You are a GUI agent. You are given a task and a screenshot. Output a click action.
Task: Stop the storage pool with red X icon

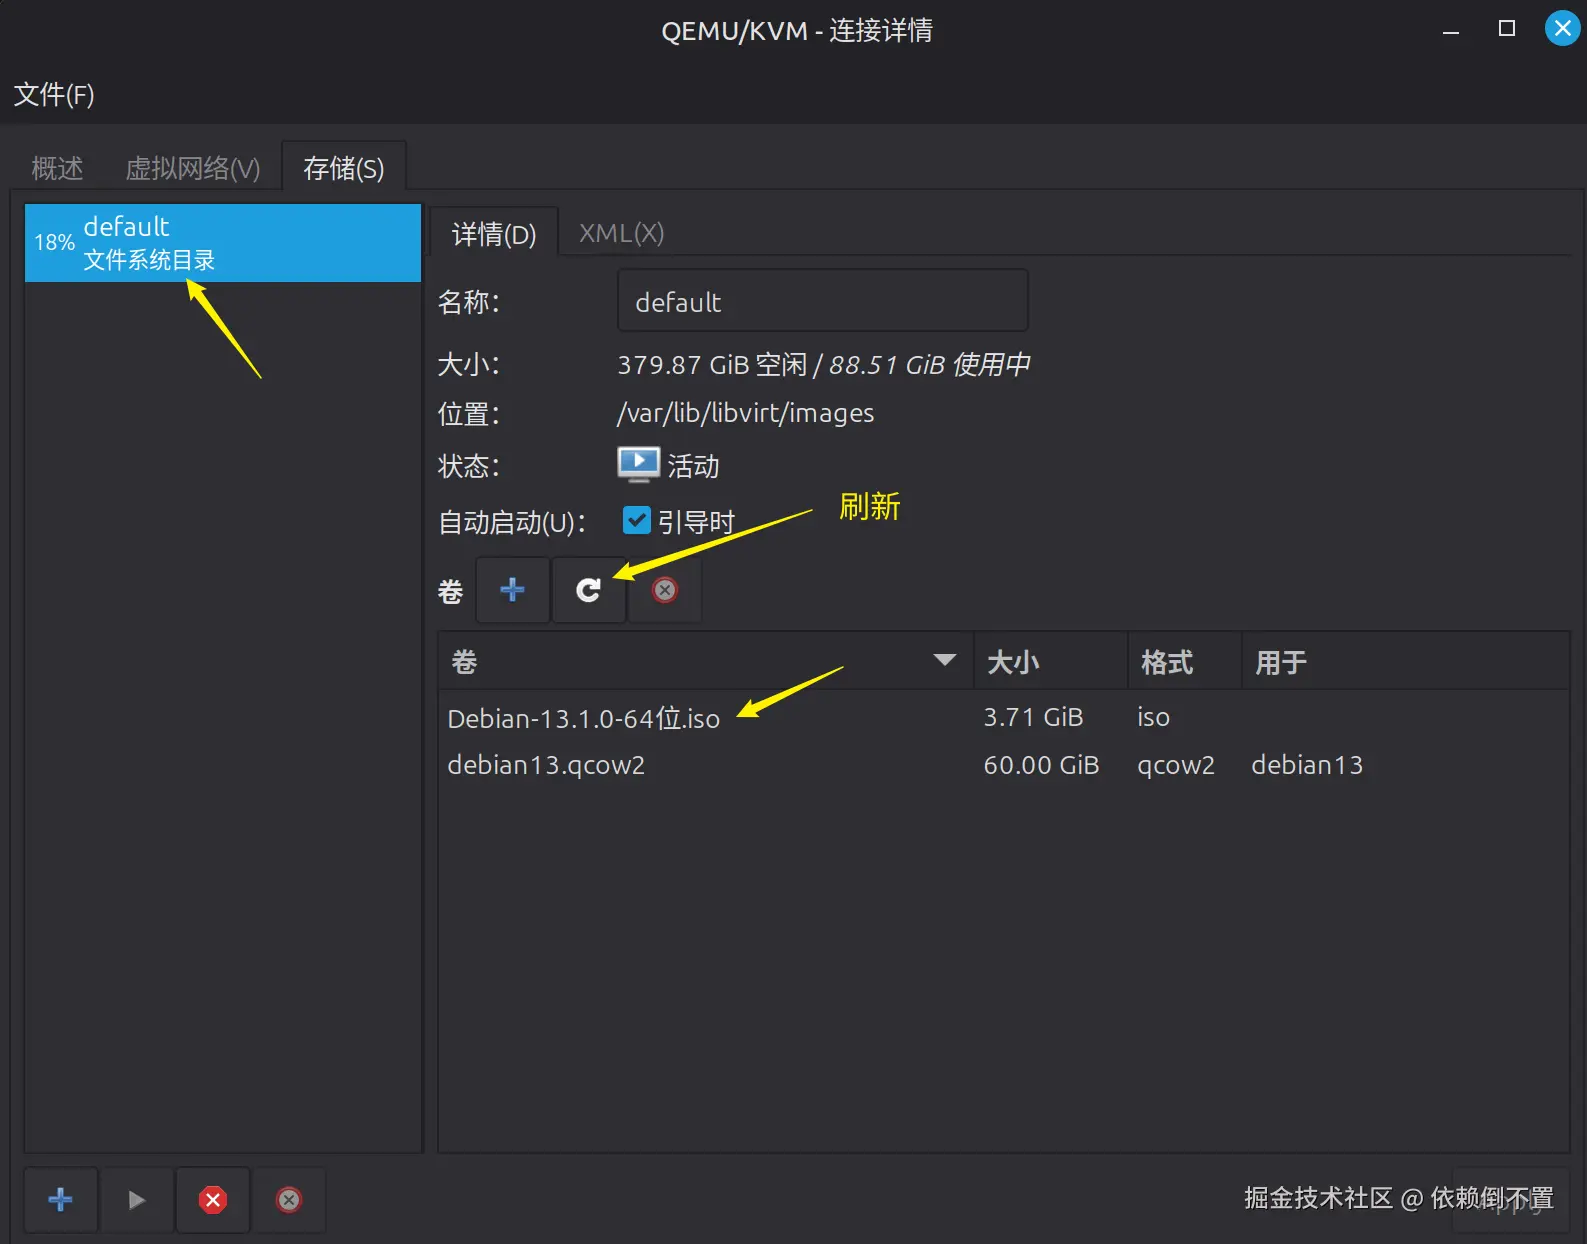click(213, 1199)
